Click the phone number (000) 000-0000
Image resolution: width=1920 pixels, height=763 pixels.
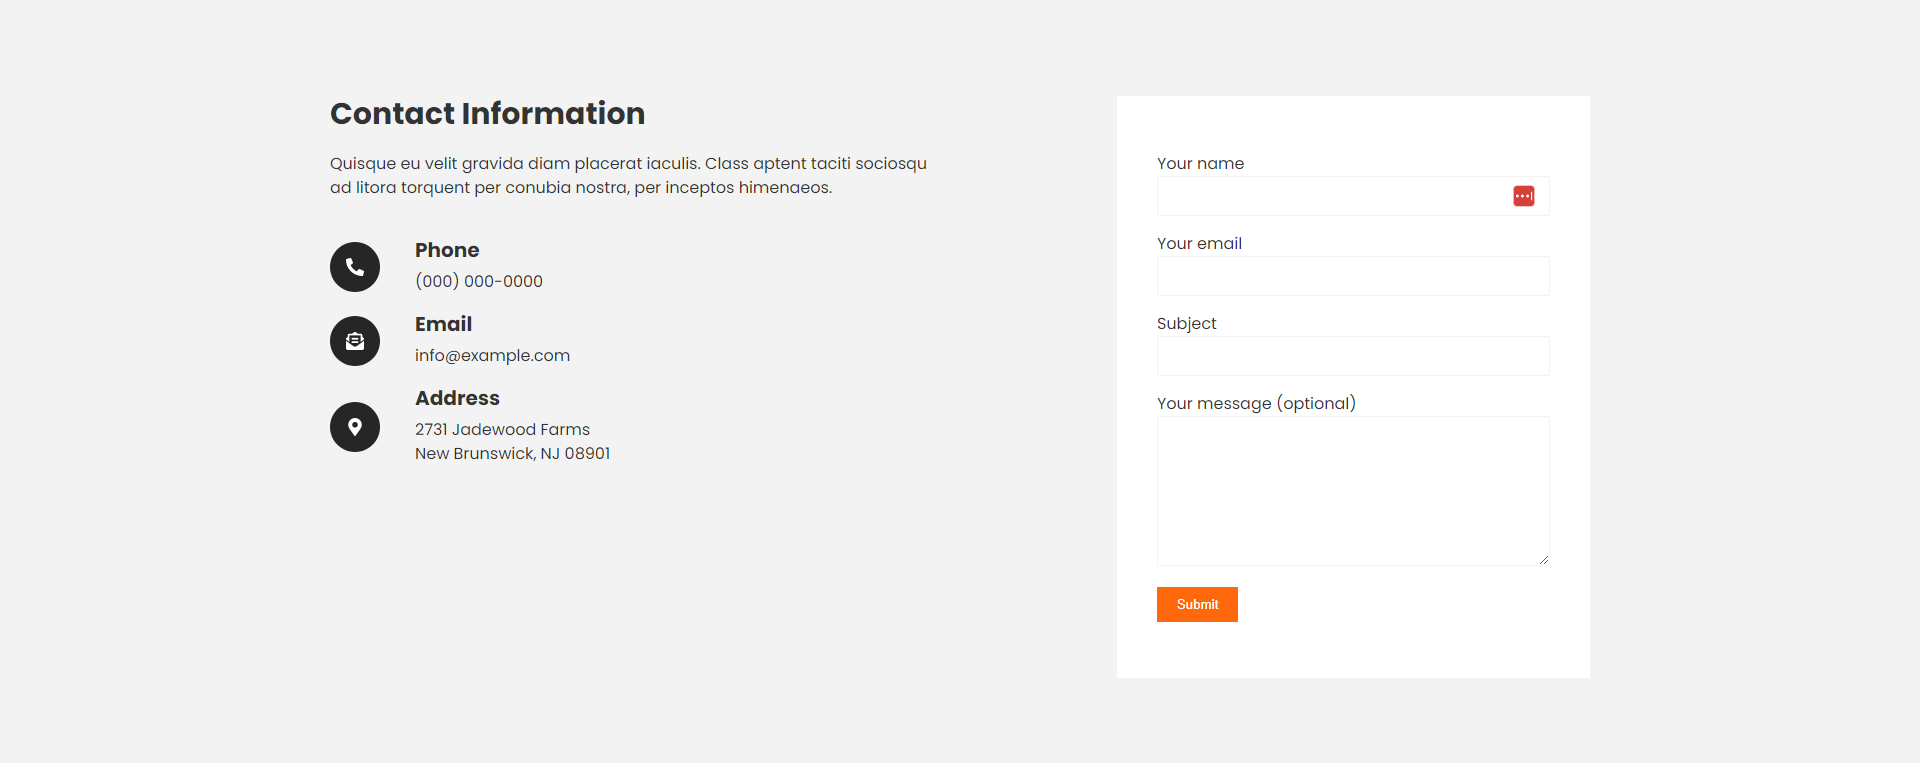479,281
